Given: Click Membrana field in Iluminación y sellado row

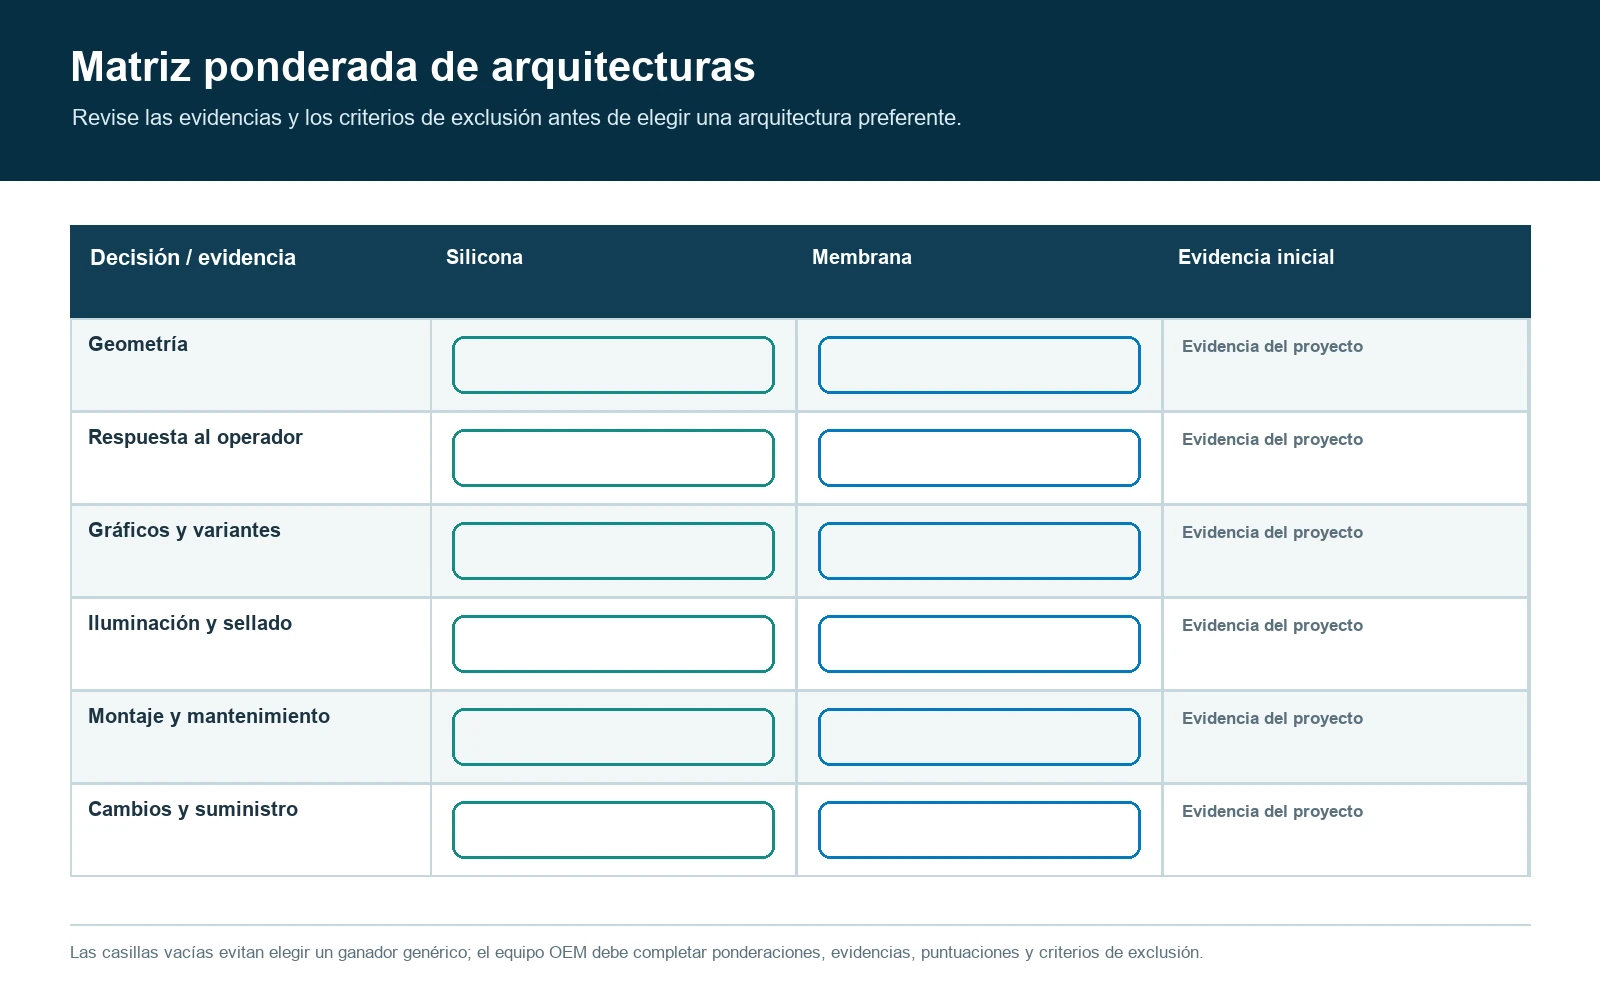Looking at the screenshot, I should (x=979, y=644).
